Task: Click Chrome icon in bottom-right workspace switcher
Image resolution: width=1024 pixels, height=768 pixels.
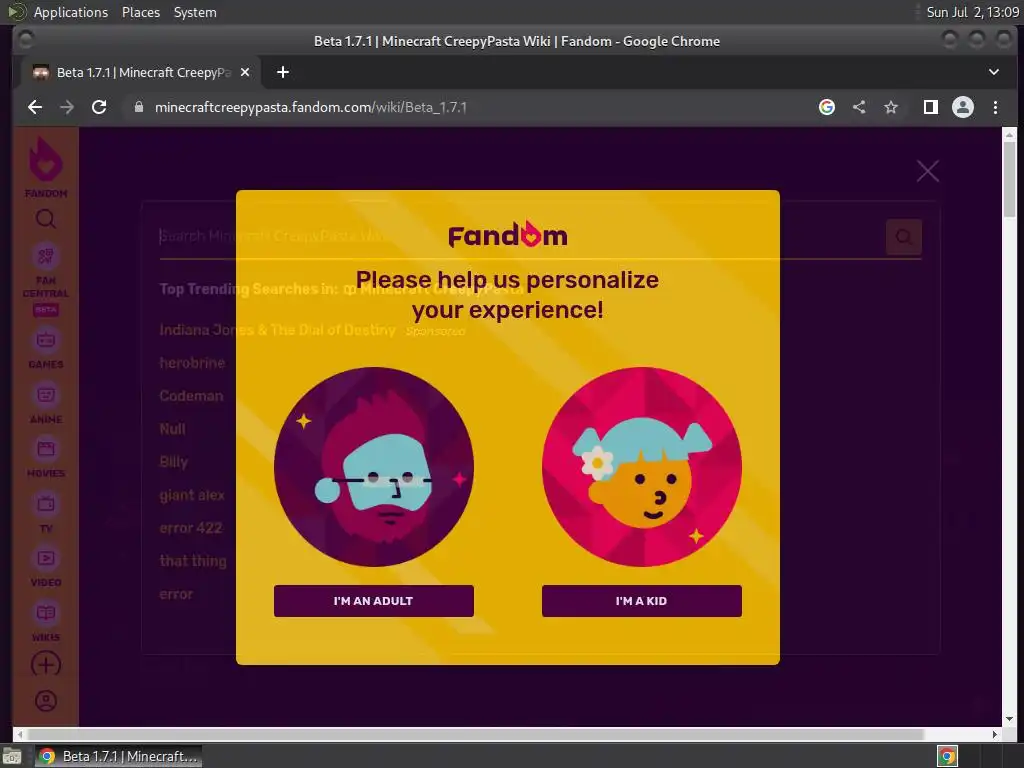Action: pos(948,756)
